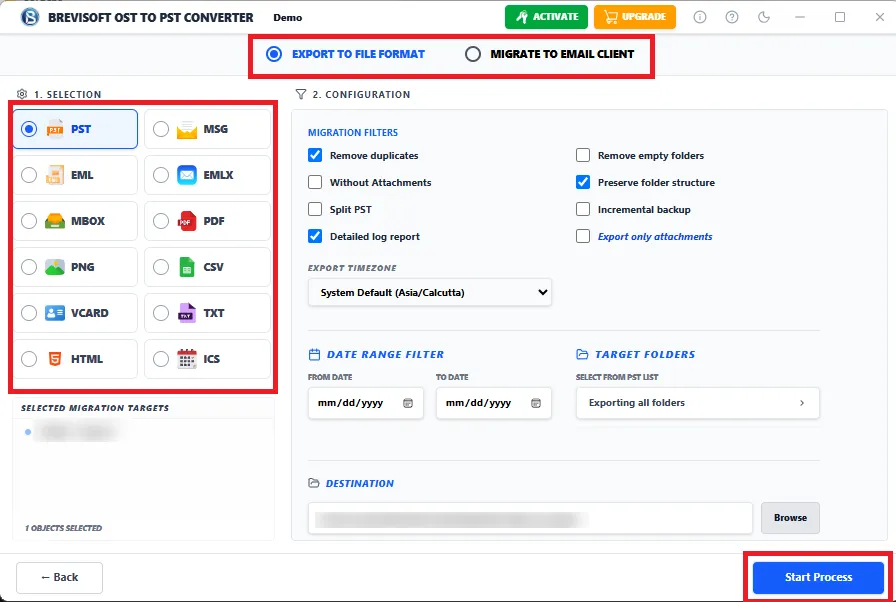Click the Brevisoft logo icon
The height and width of the screenshot is (602, 896).
pyautogui.click(x=30, y=17)
